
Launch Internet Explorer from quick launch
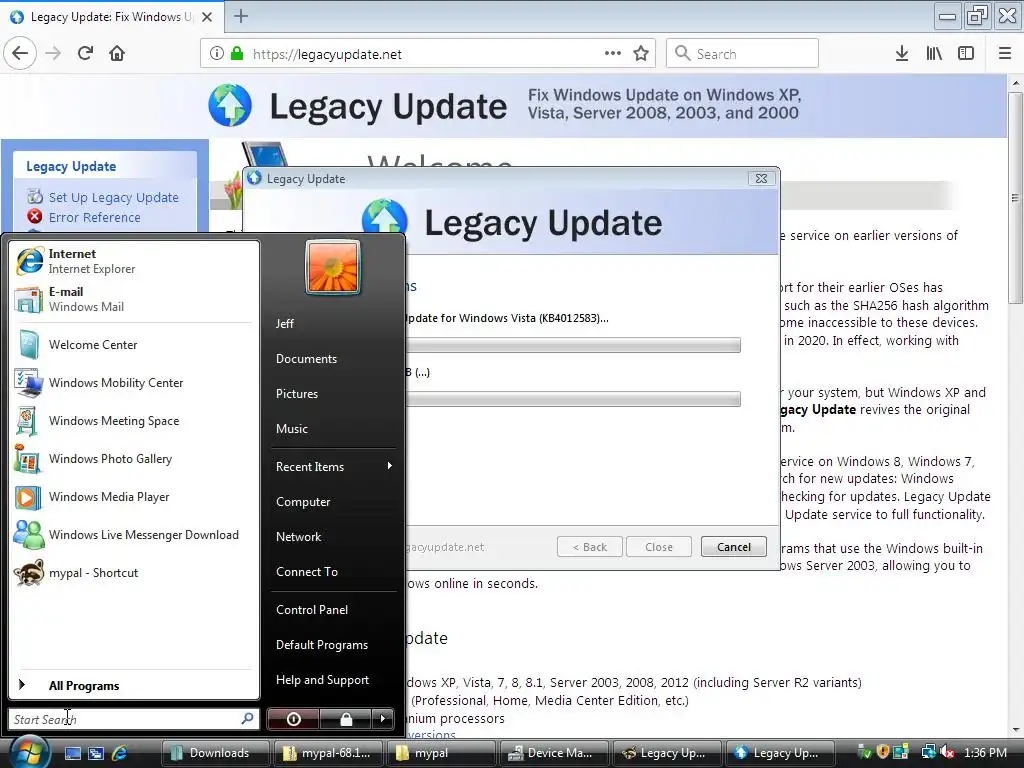click(120, 753)
